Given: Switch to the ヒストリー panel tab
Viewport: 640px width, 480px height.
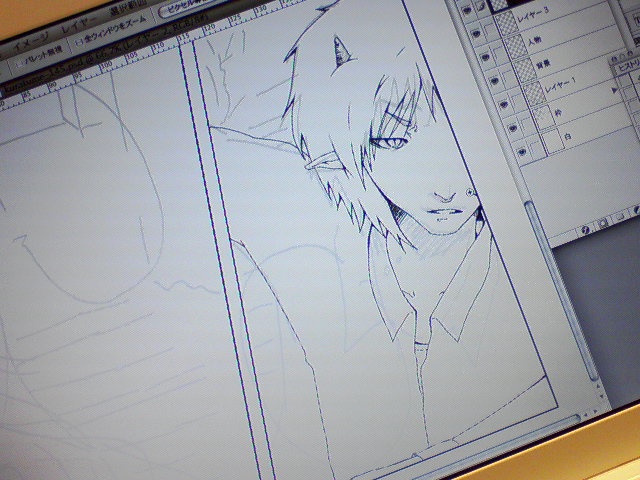Looking at the screenshot, I should click(629, 66).
